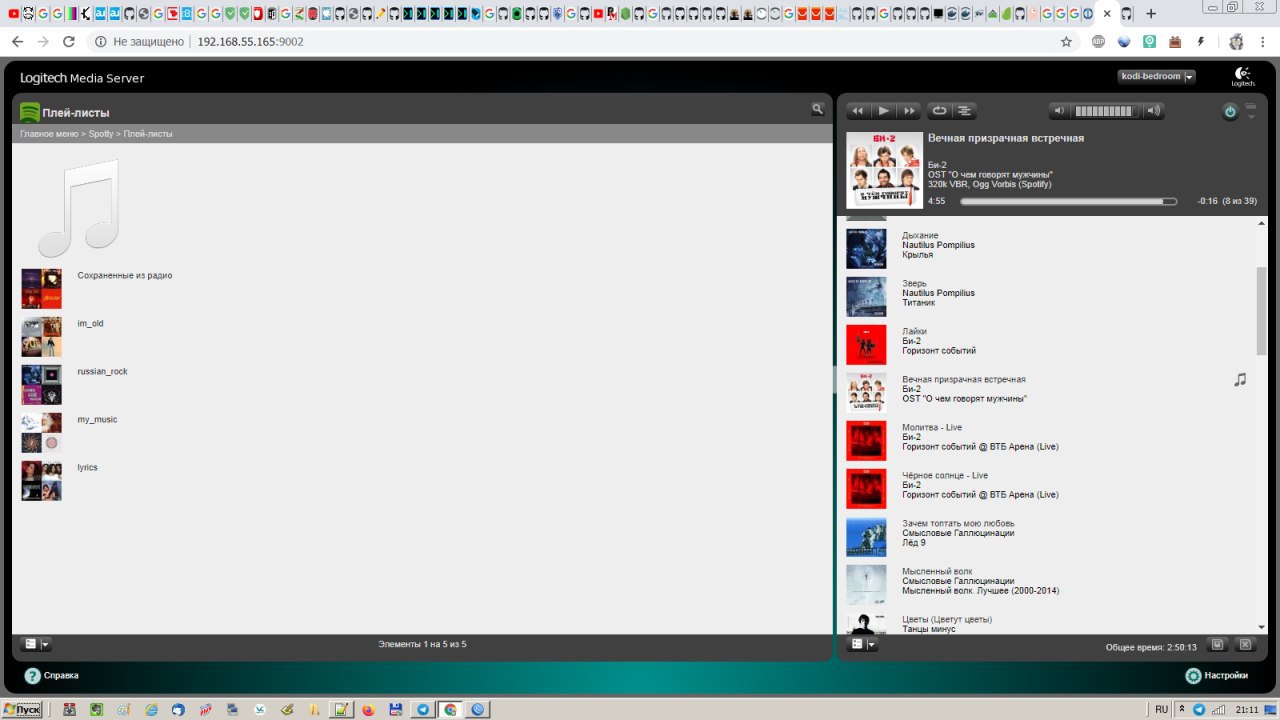1280x720 pixels.
Task: Click music note icon on current track
Action: click(x=1240, y=380)
